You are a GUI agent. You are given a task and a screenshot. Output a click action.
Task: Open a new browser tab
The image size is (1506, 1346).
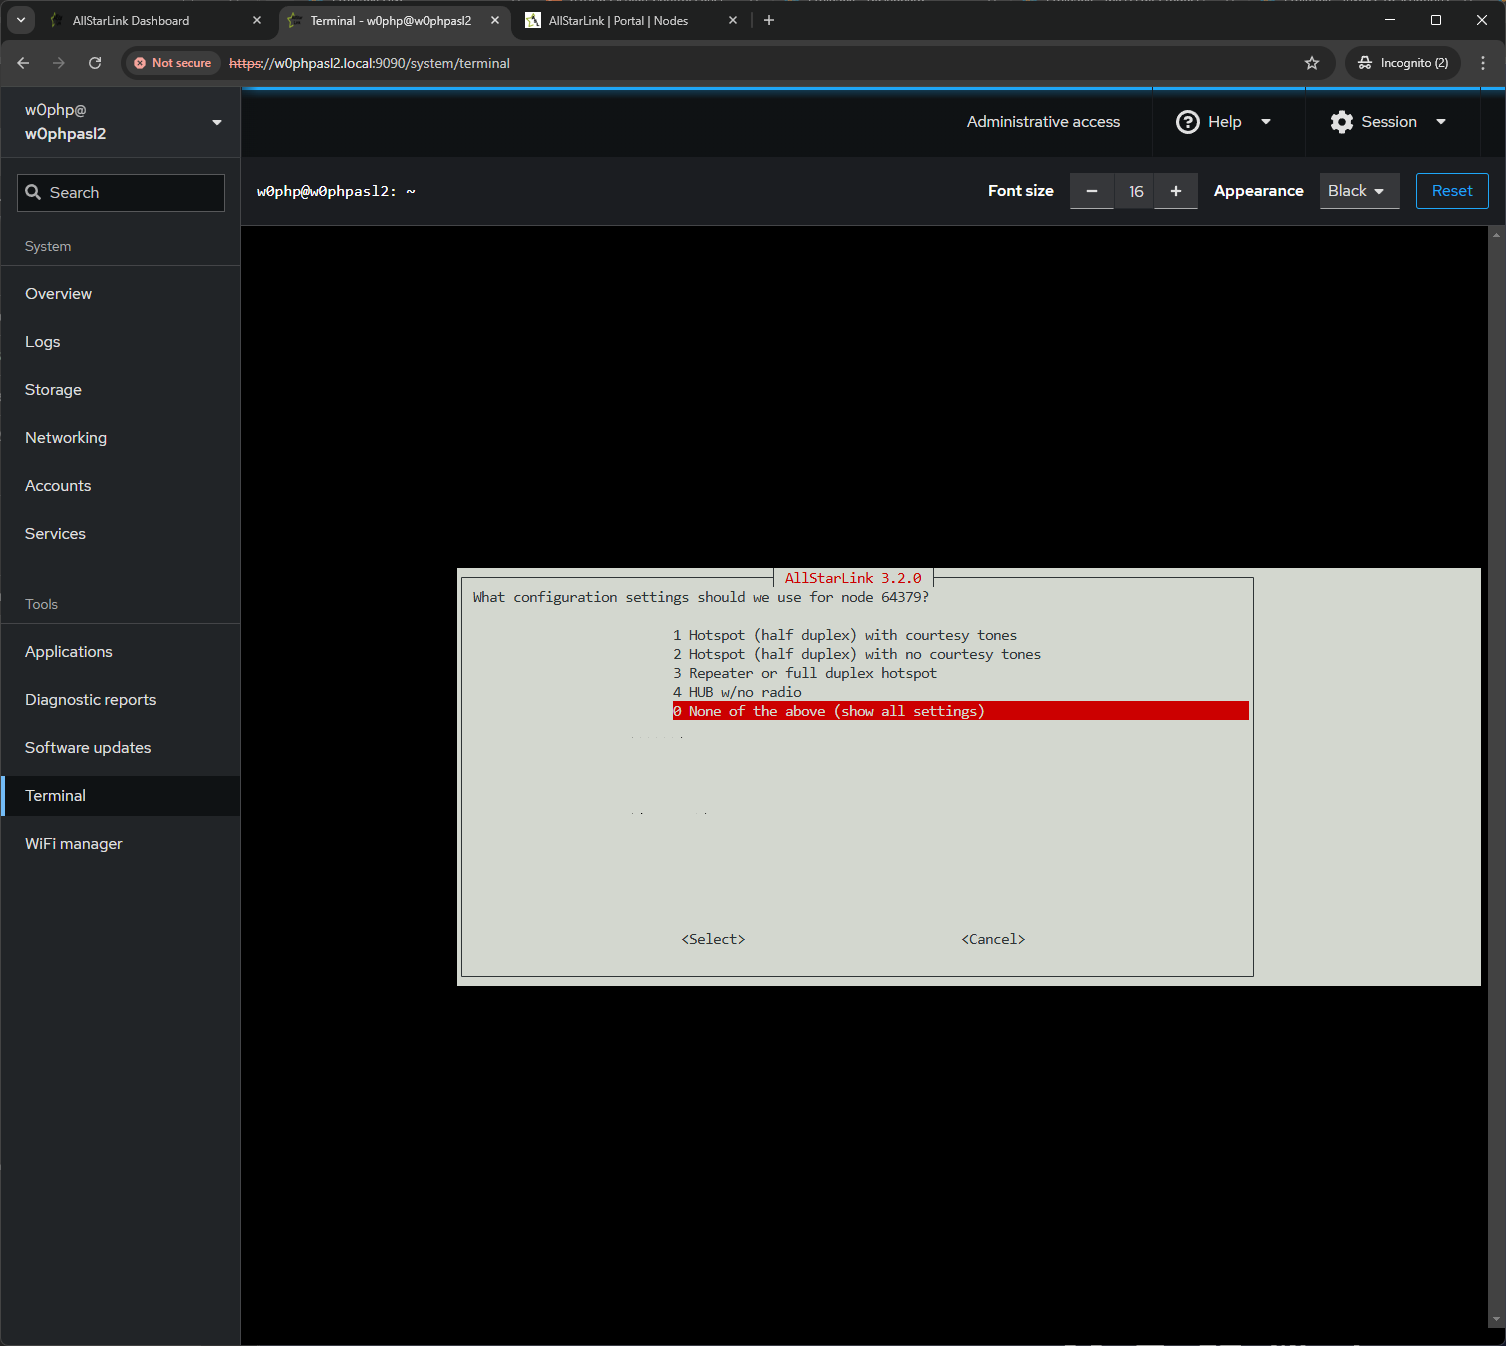coord(769,20)
